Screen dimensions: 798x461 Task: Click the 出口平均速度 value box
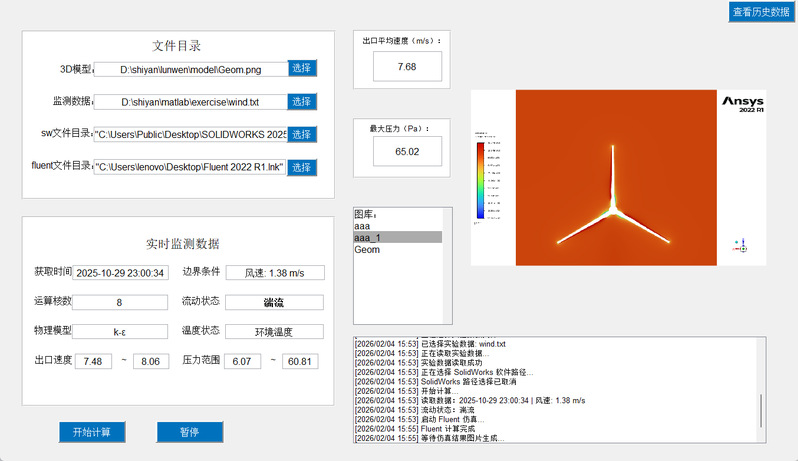point(406,66)
